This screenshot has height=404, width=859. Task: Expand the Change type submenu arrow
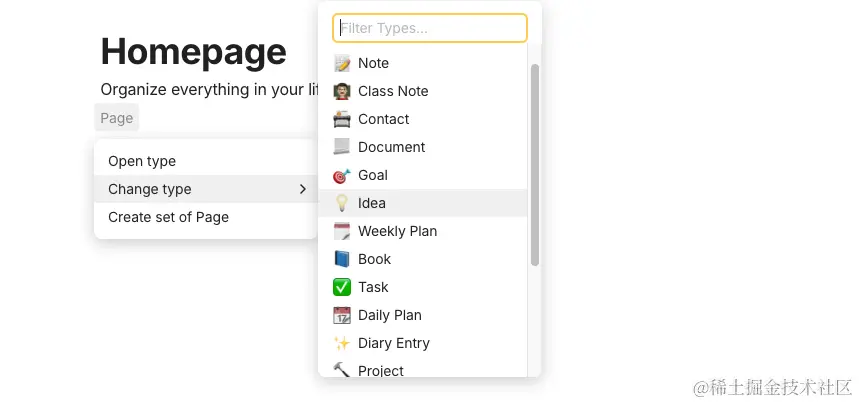[302, 189]
